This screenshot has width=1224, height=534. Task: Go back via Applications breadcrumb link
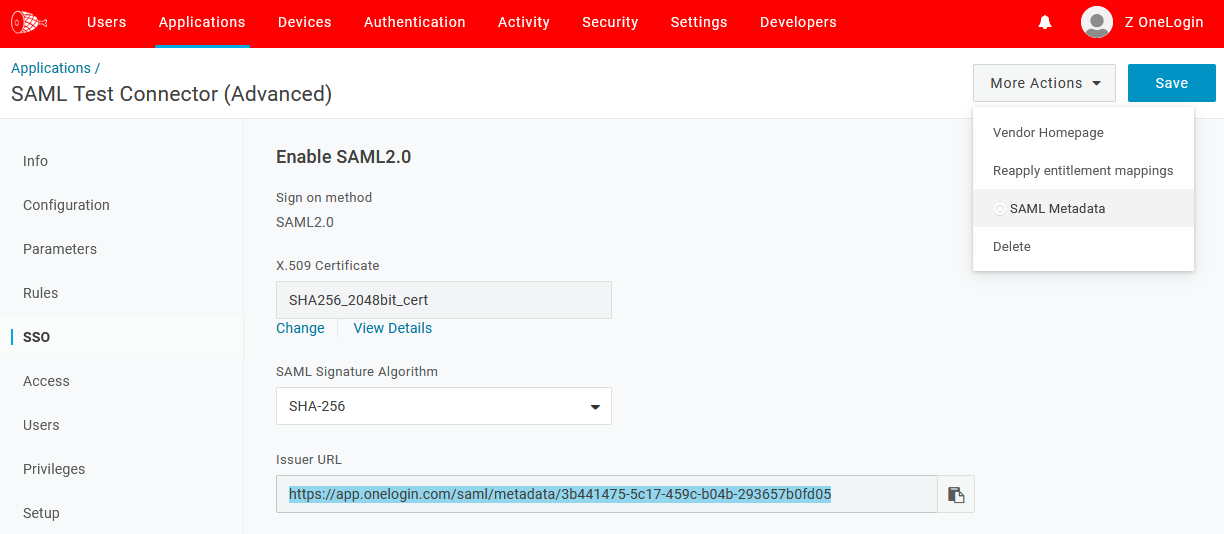click(50, 68)
